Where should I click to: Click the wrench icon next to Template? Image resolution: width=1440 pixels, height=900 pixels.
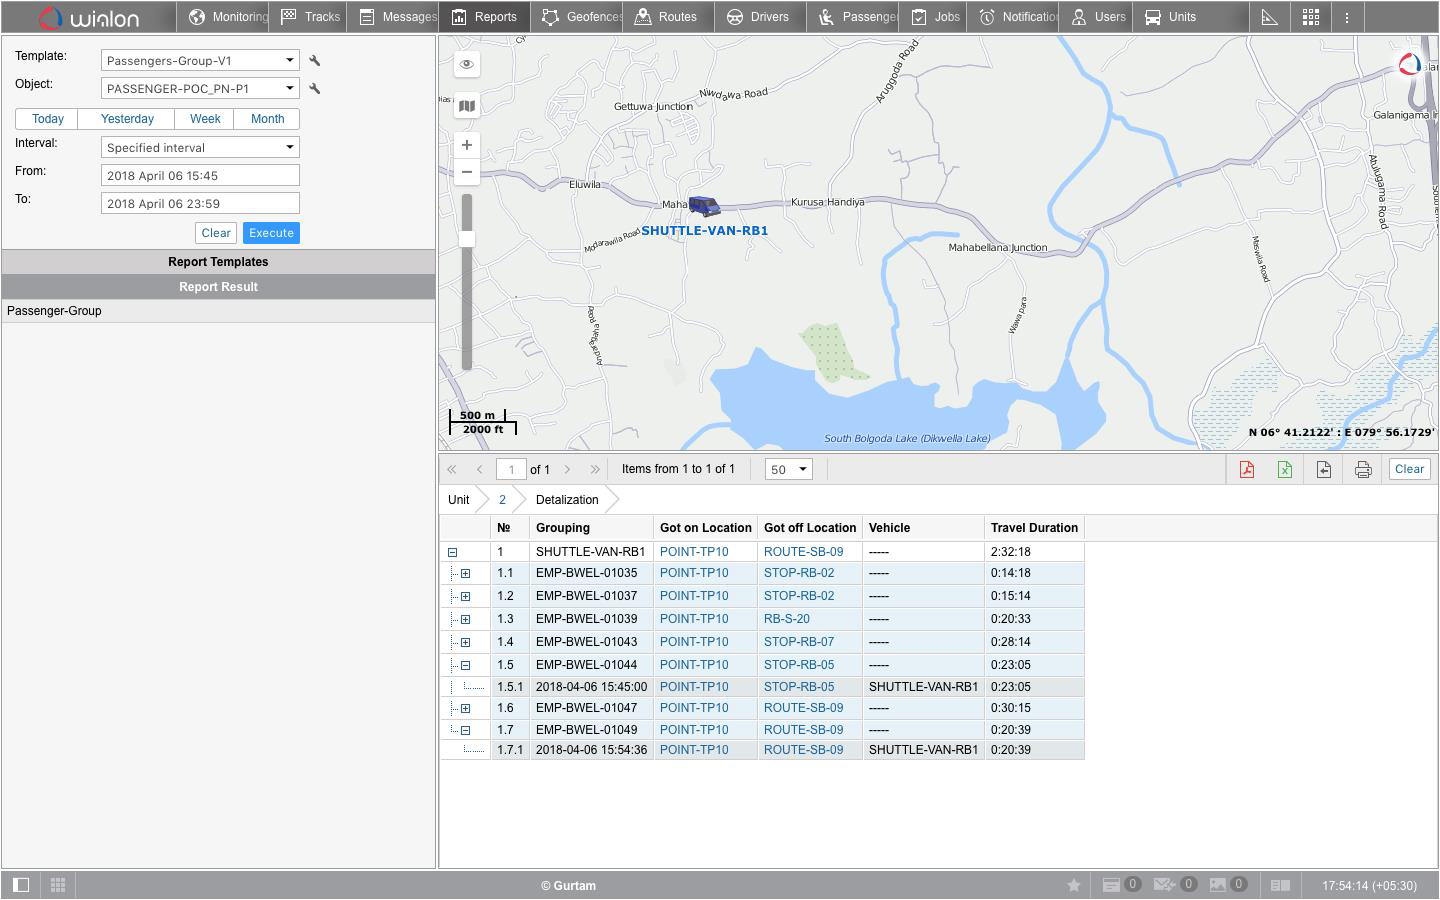315,61
